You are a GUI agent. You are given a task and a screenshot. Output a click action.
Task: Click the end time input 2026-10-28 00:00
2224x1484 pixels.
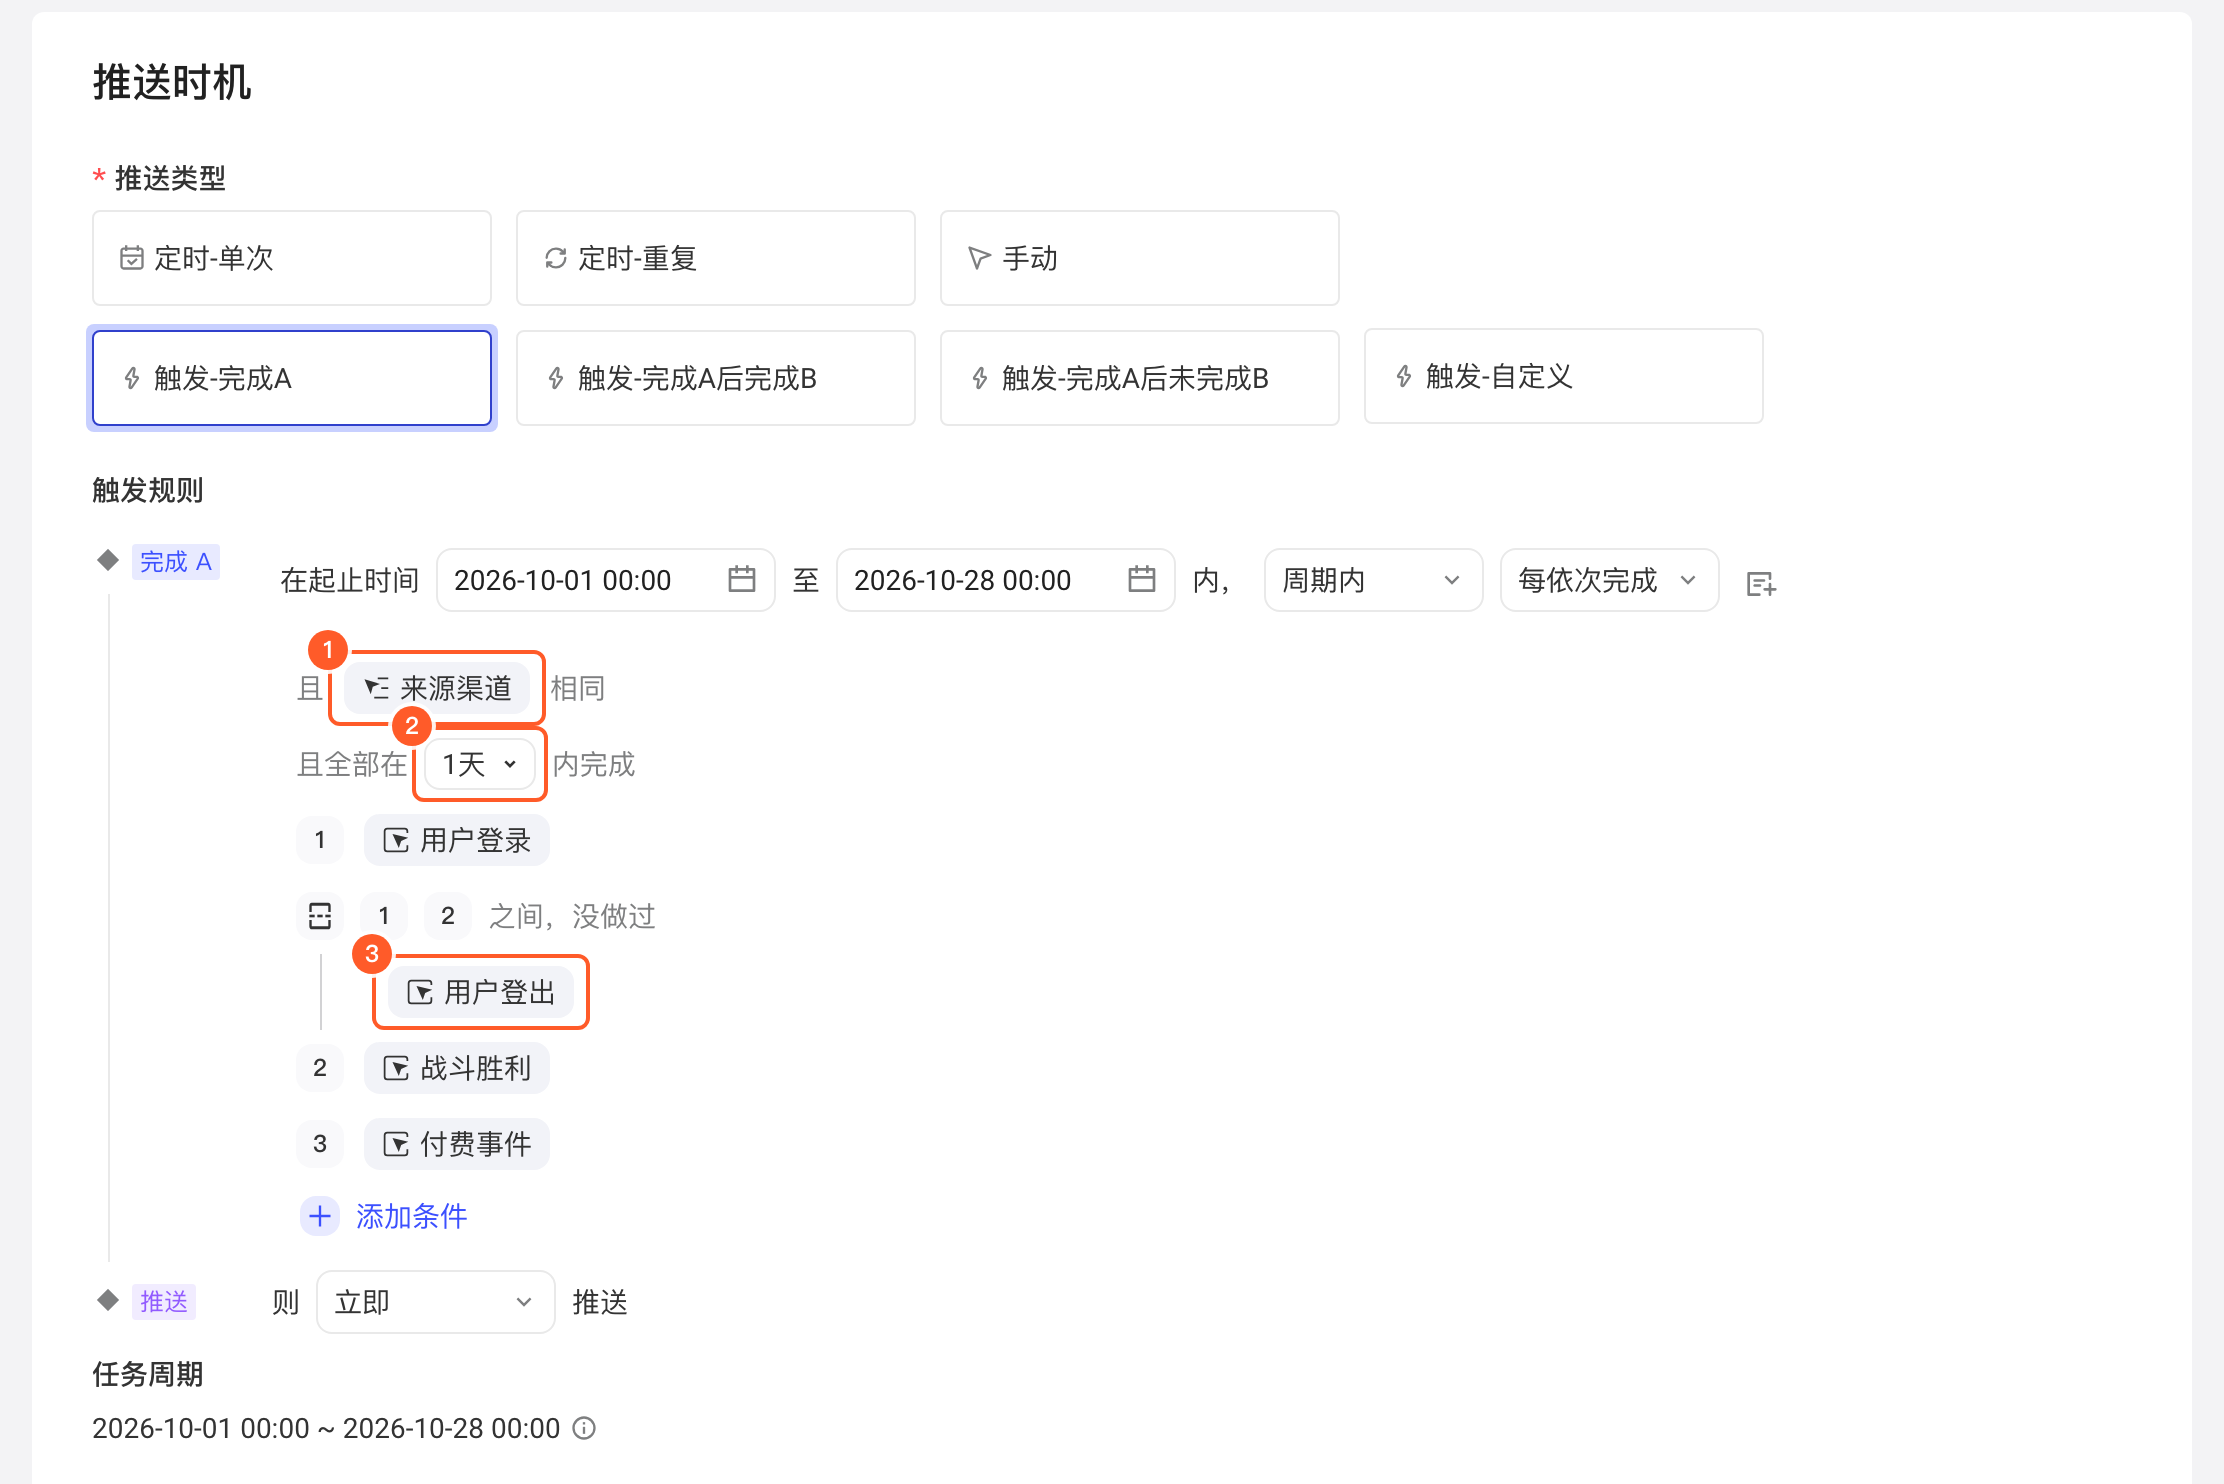1006,580
